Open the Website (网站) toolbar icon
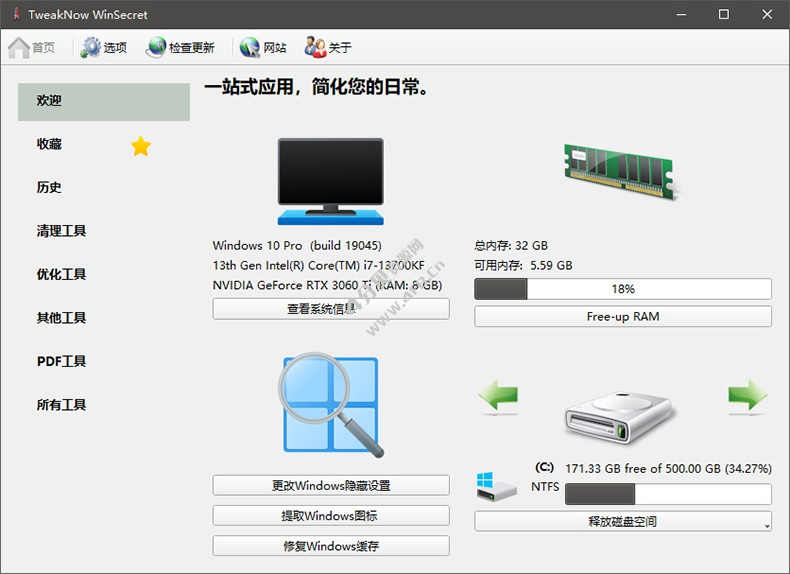Screen dimensions: 790x574 (x=250, y=47)
